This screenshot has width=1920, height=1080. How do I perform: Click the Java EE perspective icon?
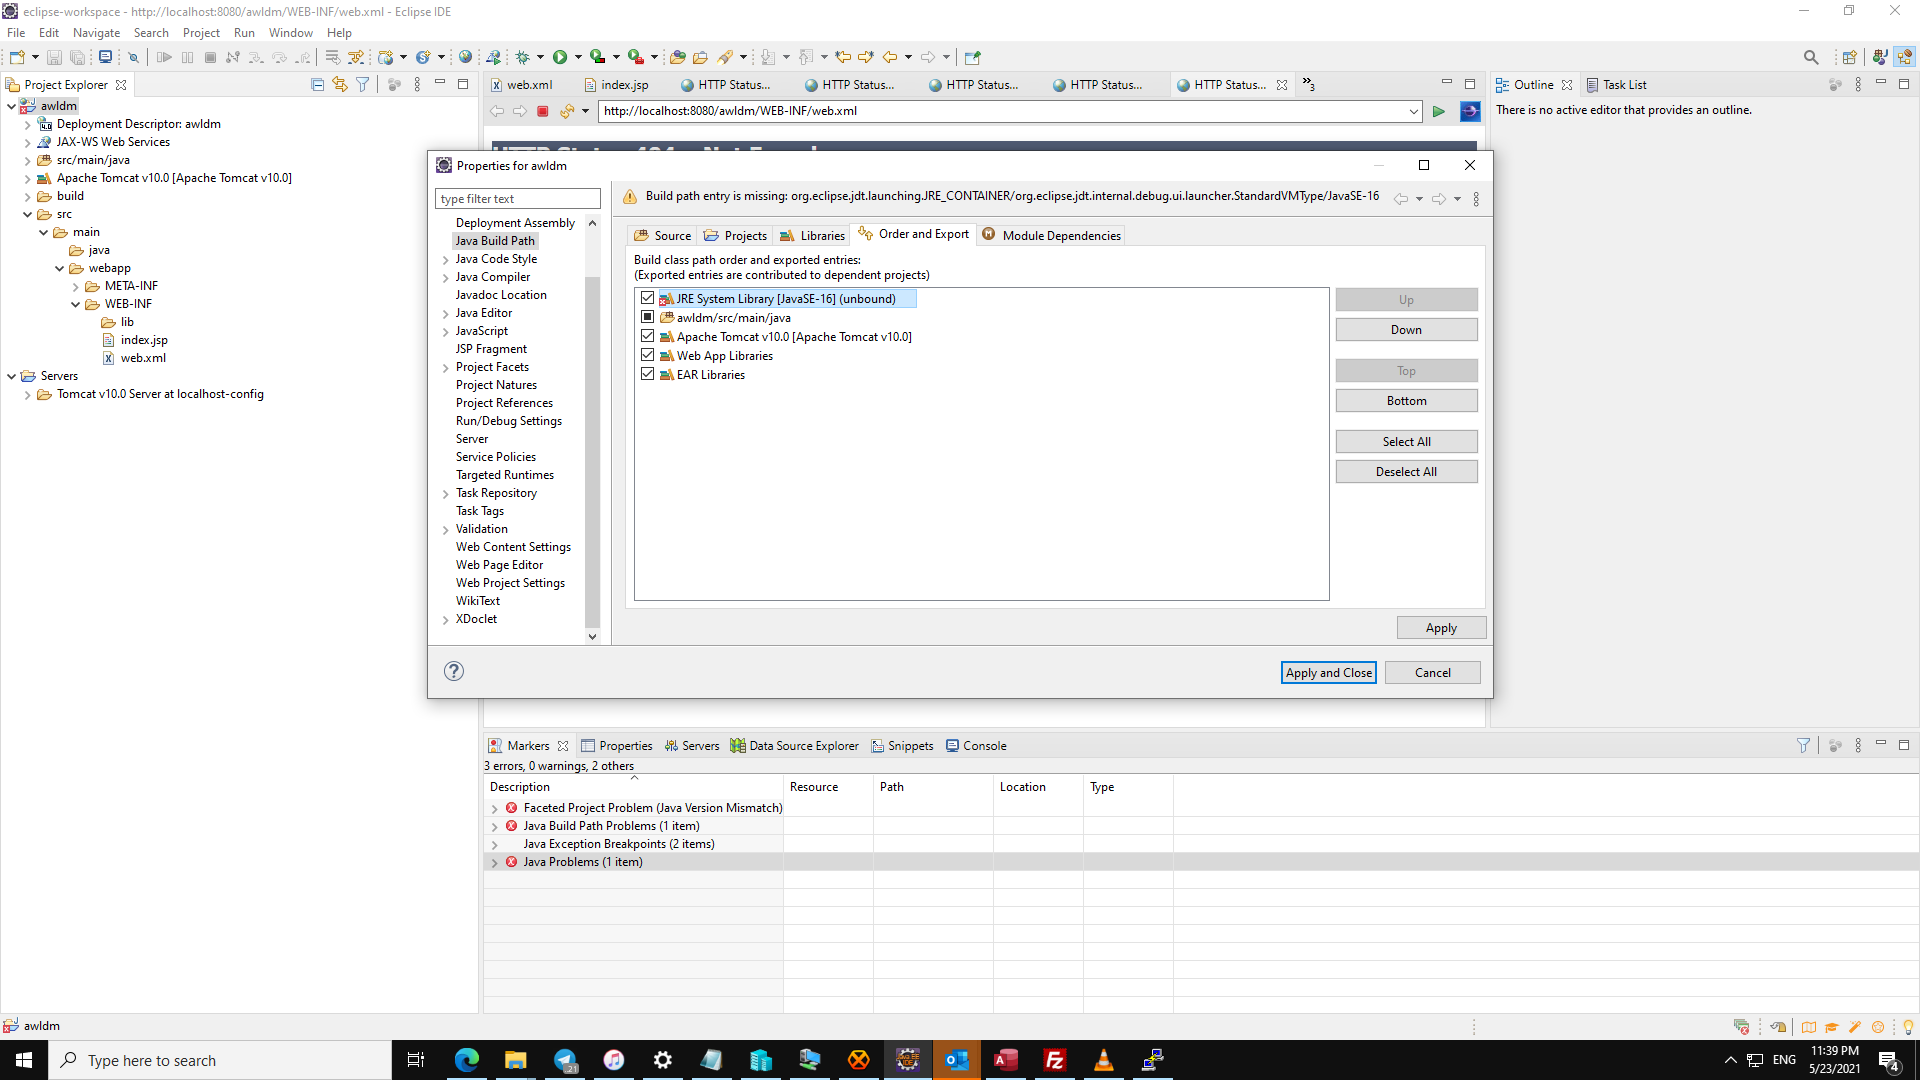coord(1905,57)
